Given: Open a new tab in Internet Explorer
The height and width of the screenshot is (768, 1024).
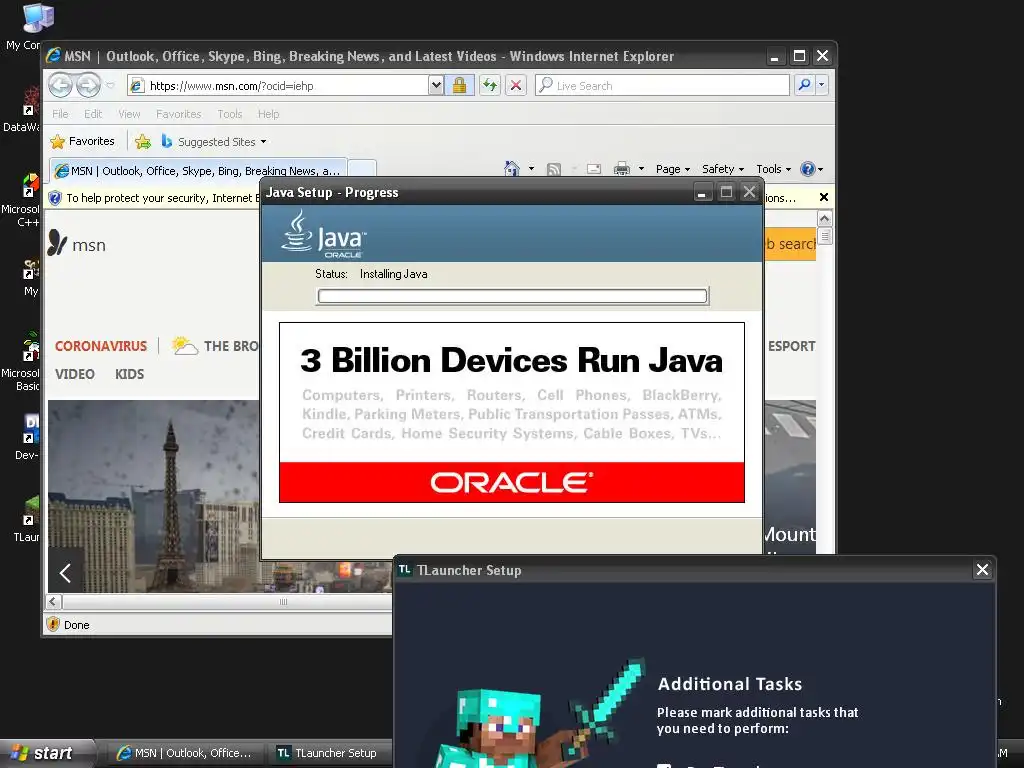Looking at the screenshot, I should tap(362, 169).
